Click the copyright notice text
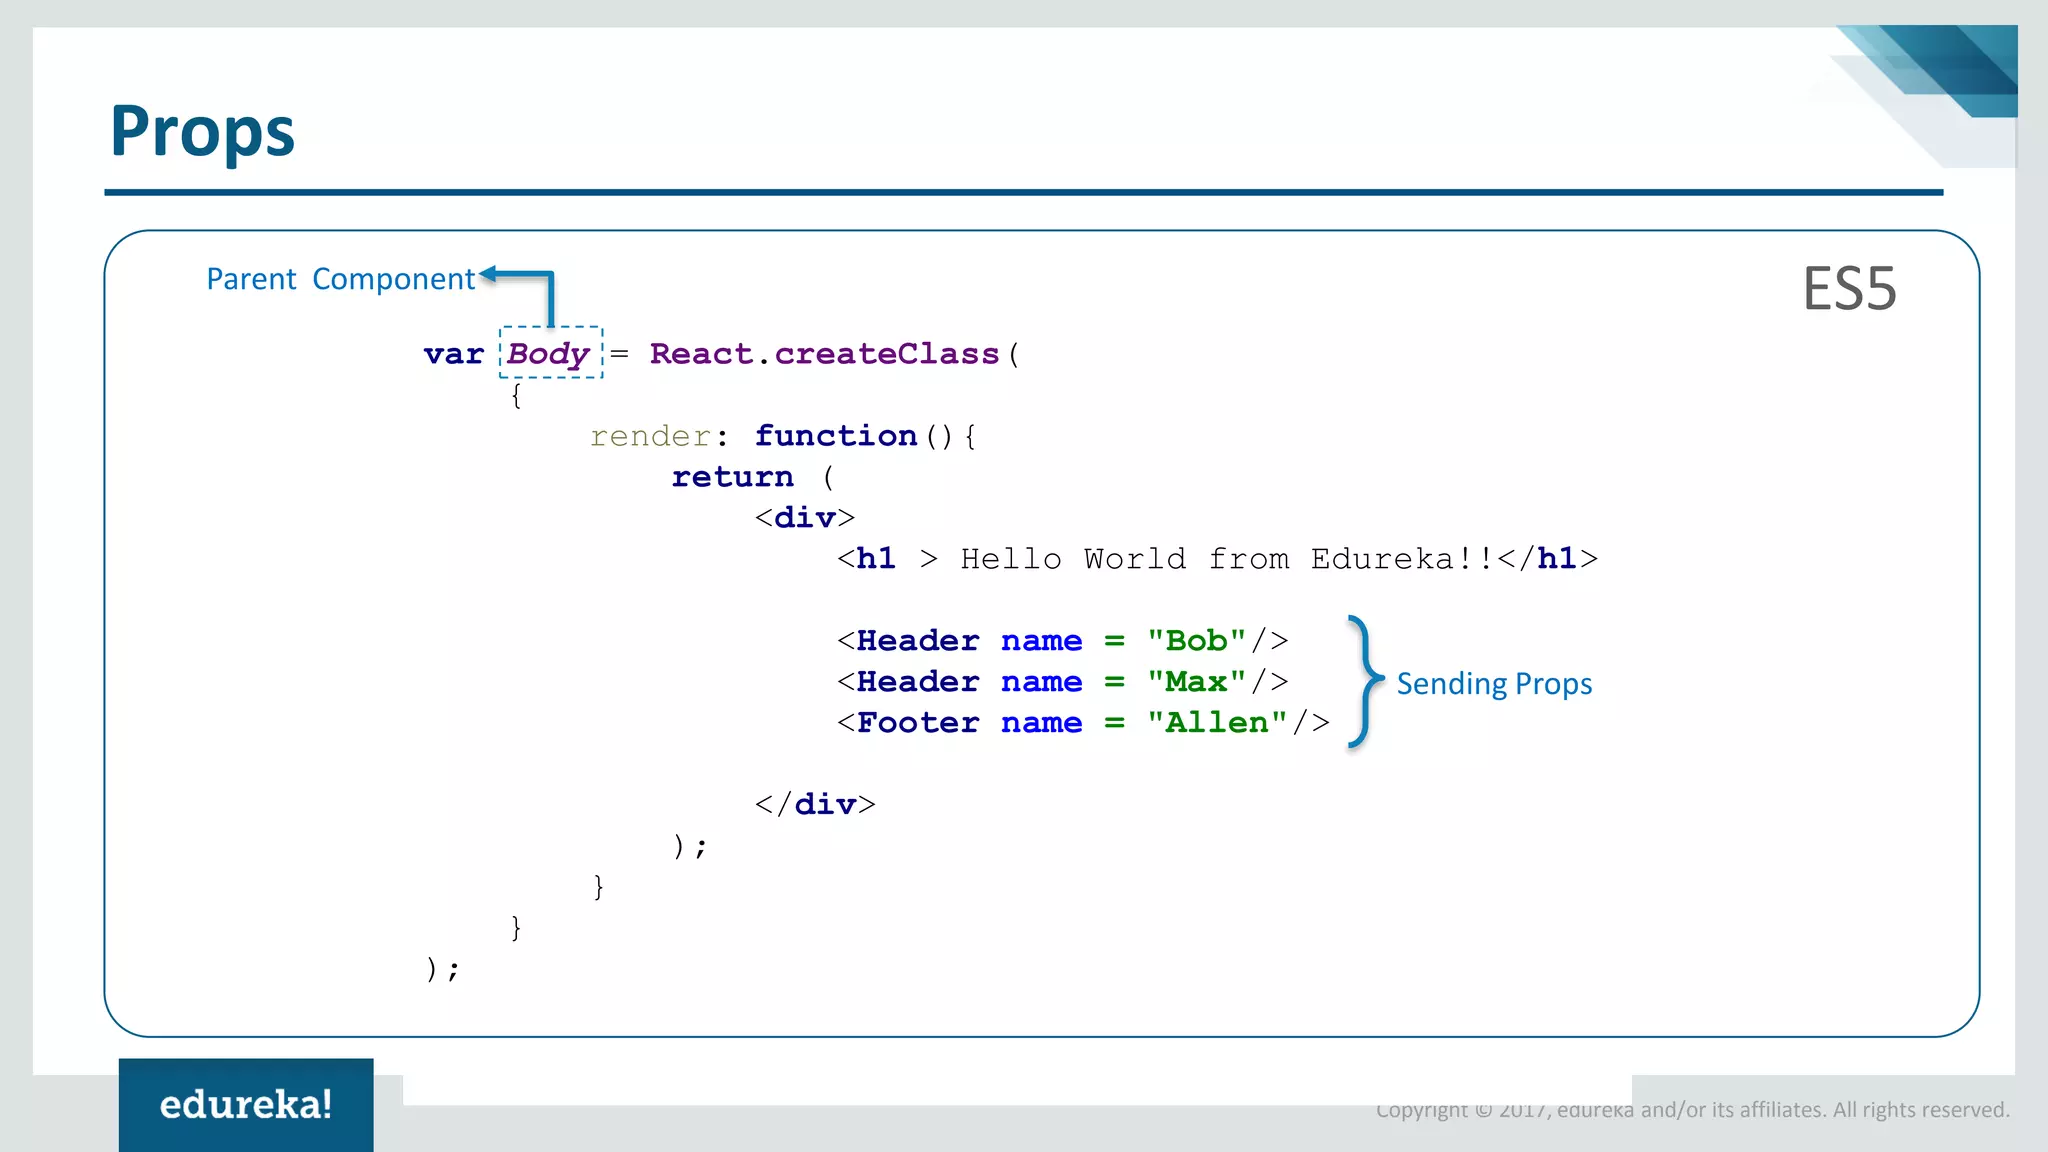Image resolution: width=2048 pixels, height=1152 pixels. coord(1692,1110)
